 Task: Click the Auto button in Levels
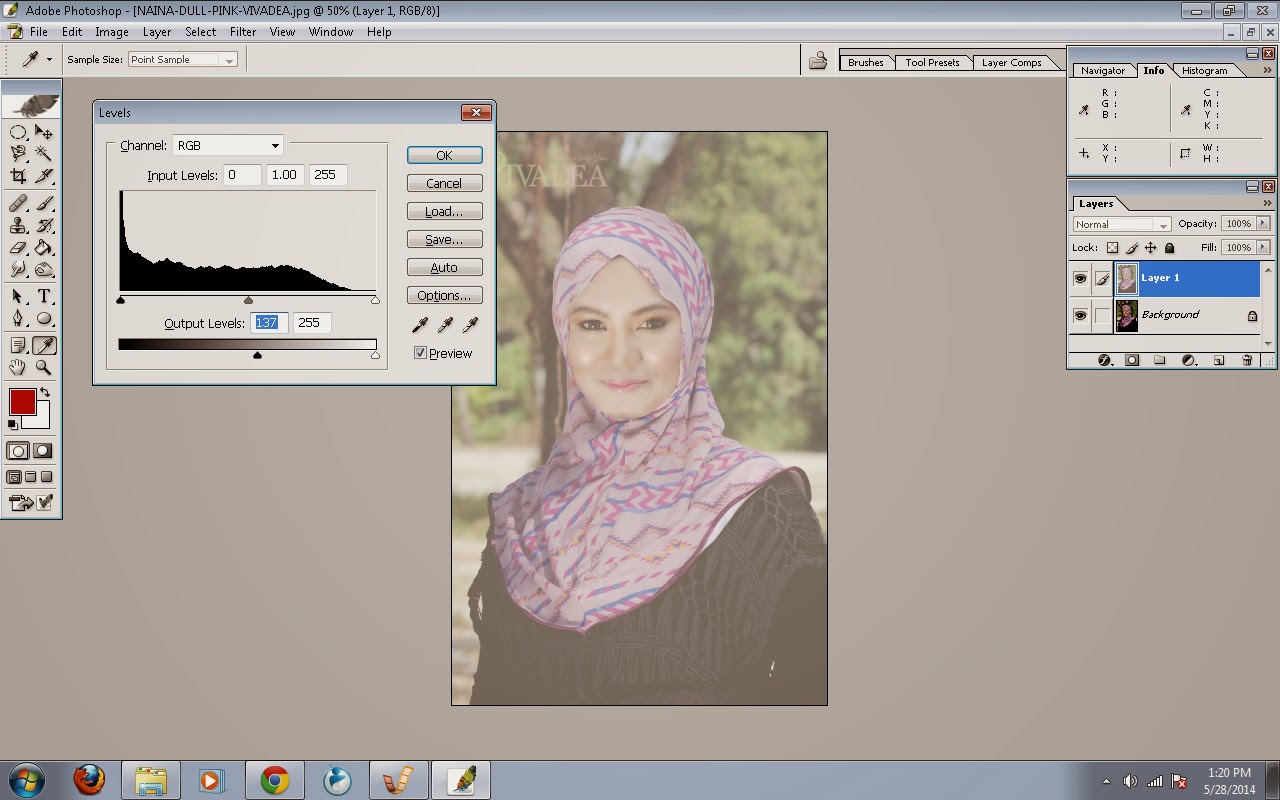(444, 267)
